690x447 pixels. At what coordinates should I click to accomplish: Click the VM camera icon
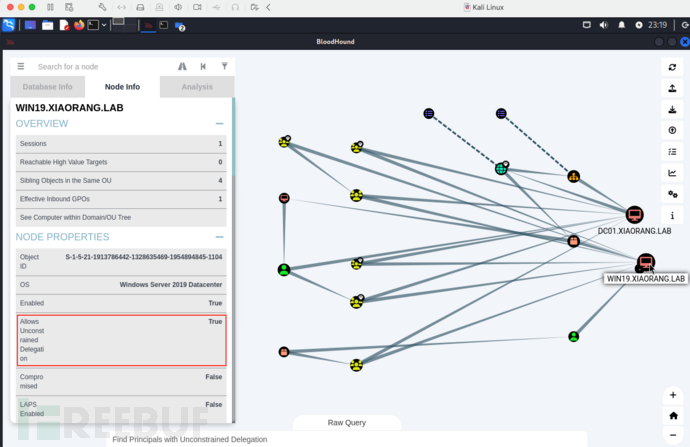[x=197, y=7]
